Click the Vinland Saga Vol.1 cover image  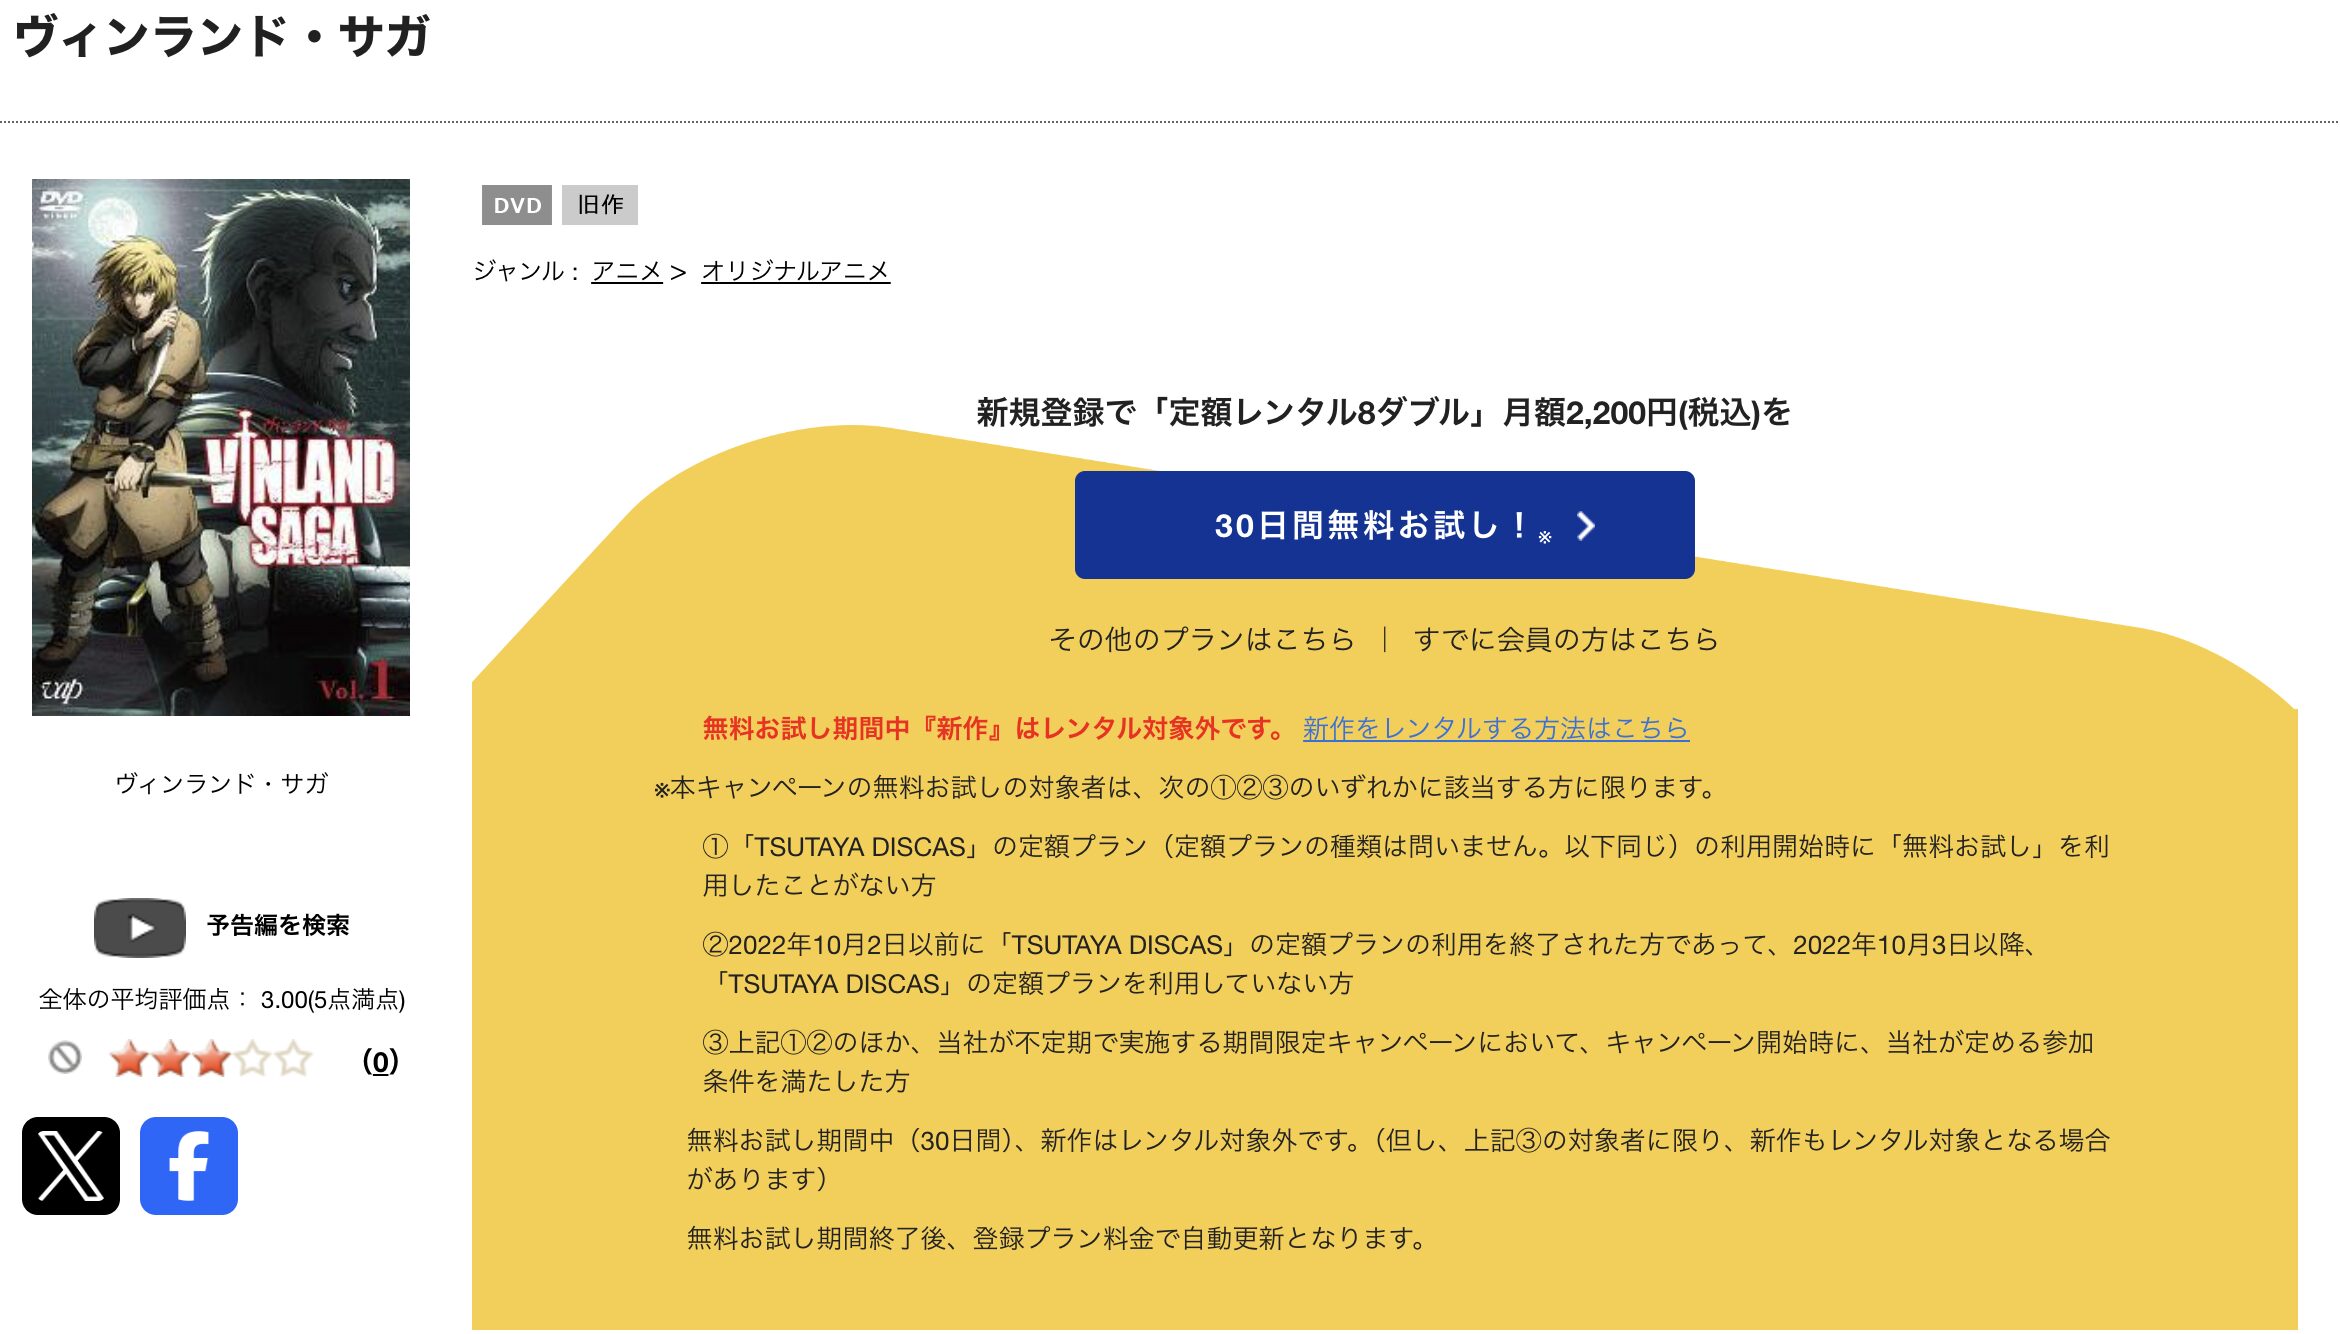(x=221, y=447)
